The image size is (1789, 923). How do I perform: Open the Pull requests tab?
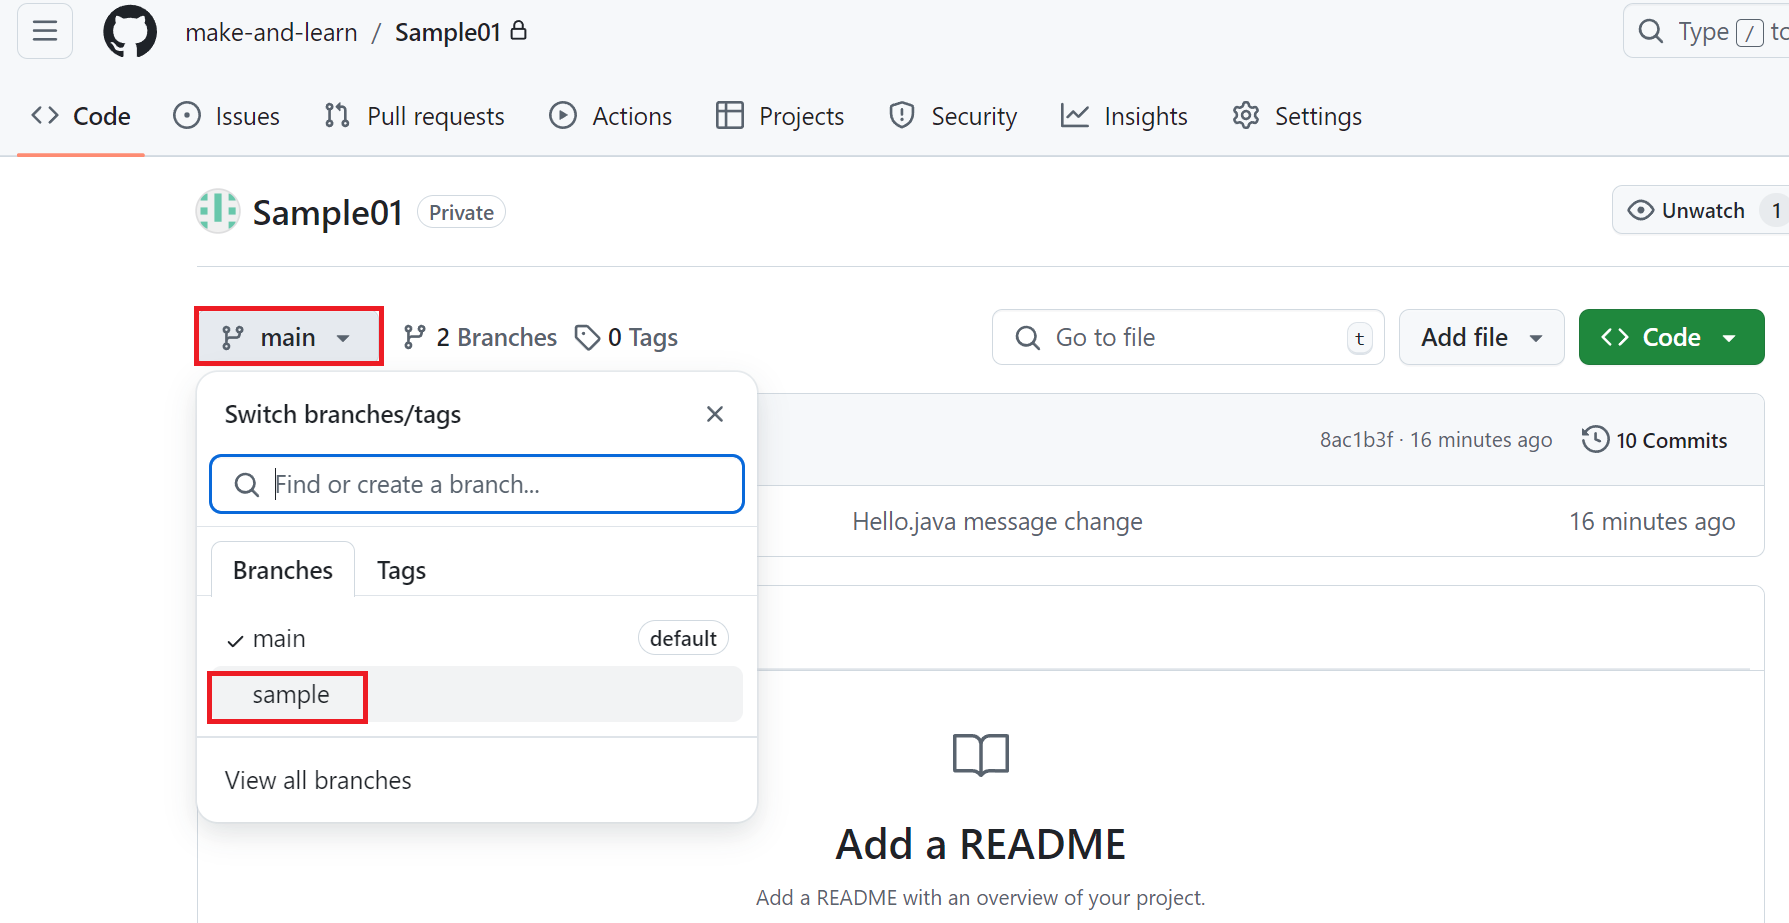pyautogui.click(x=415, y=116)
